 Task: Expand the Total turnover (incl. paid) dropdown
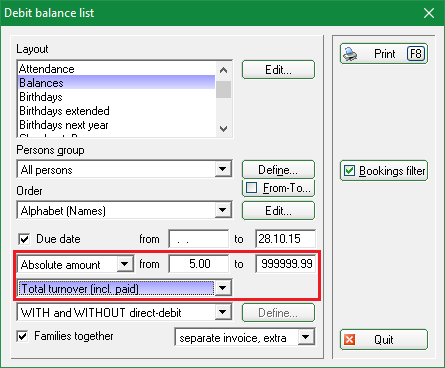tap(223, 288)
